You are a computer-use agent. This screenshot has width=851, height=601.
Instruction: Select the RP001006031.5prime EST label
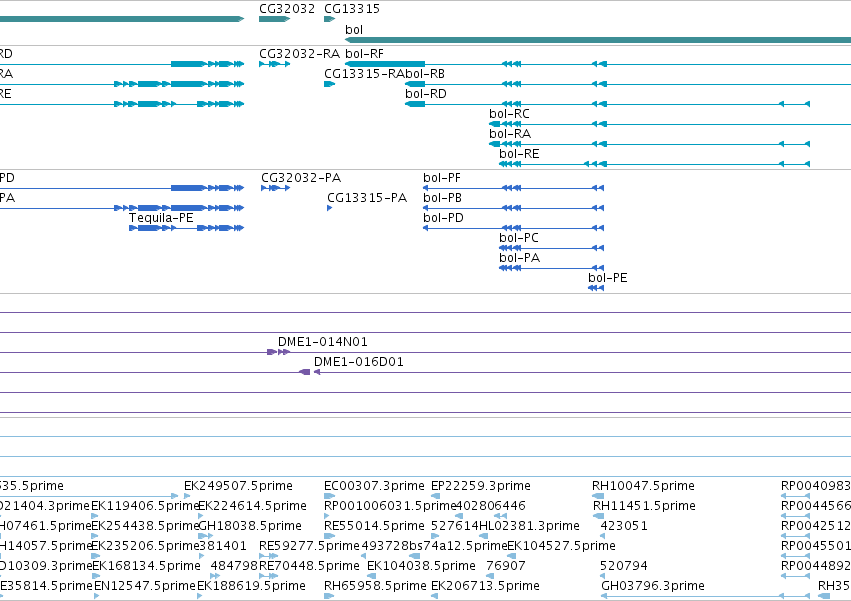point(390,506)
